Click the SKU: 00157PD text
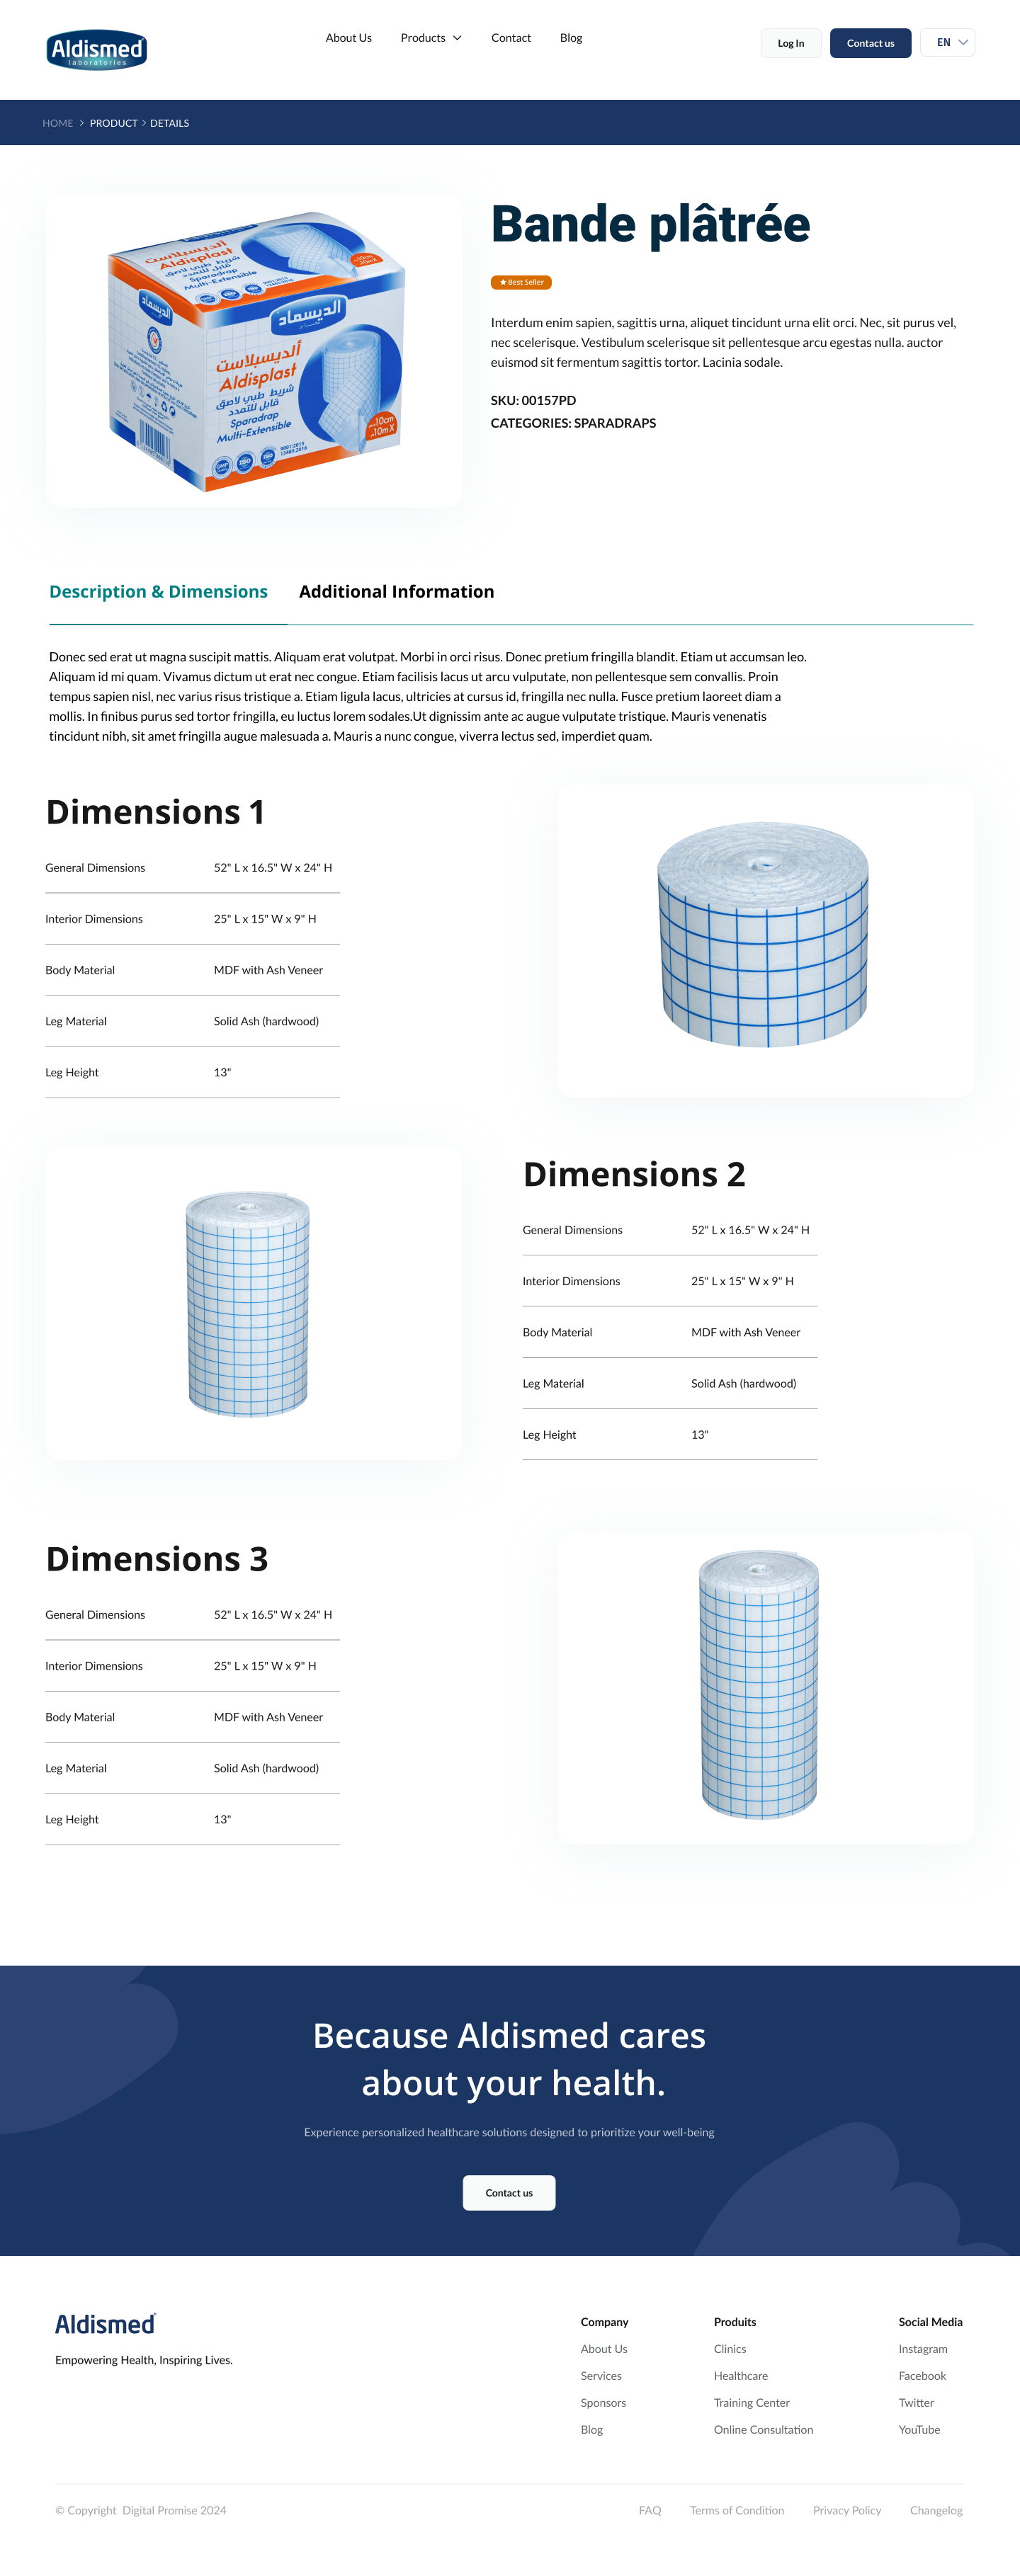The image size is (1020, 2576). 533,400
